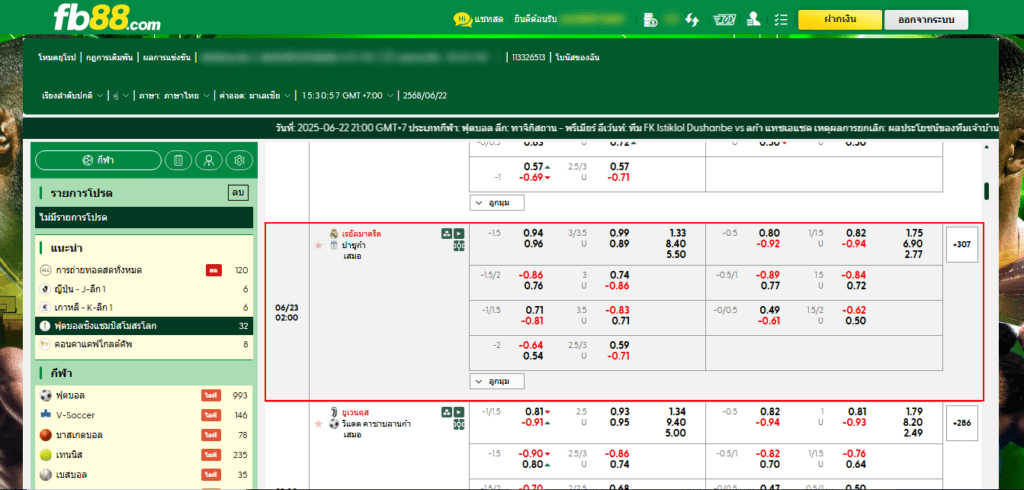Click the wallet balance coins icon
Image resolution: width=1024 pixels, height=490 pixels.
click(x=650, y=20)
